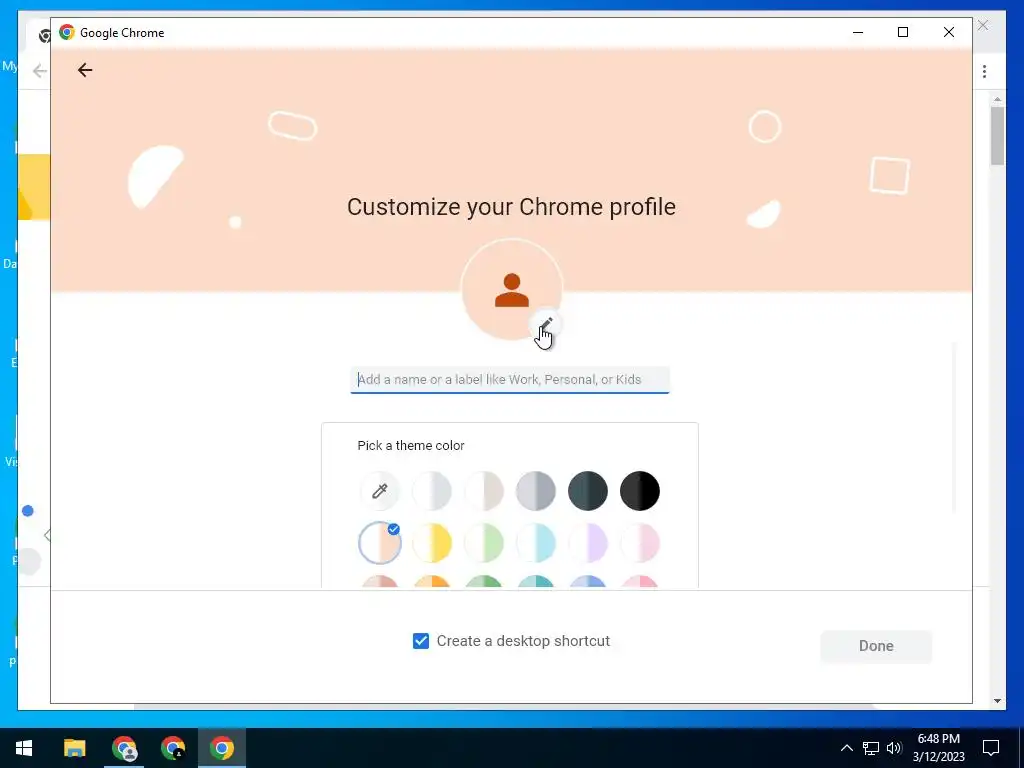Close the Google Chrome profile dialog
The image size is (1024, 768).
point(949,32)
